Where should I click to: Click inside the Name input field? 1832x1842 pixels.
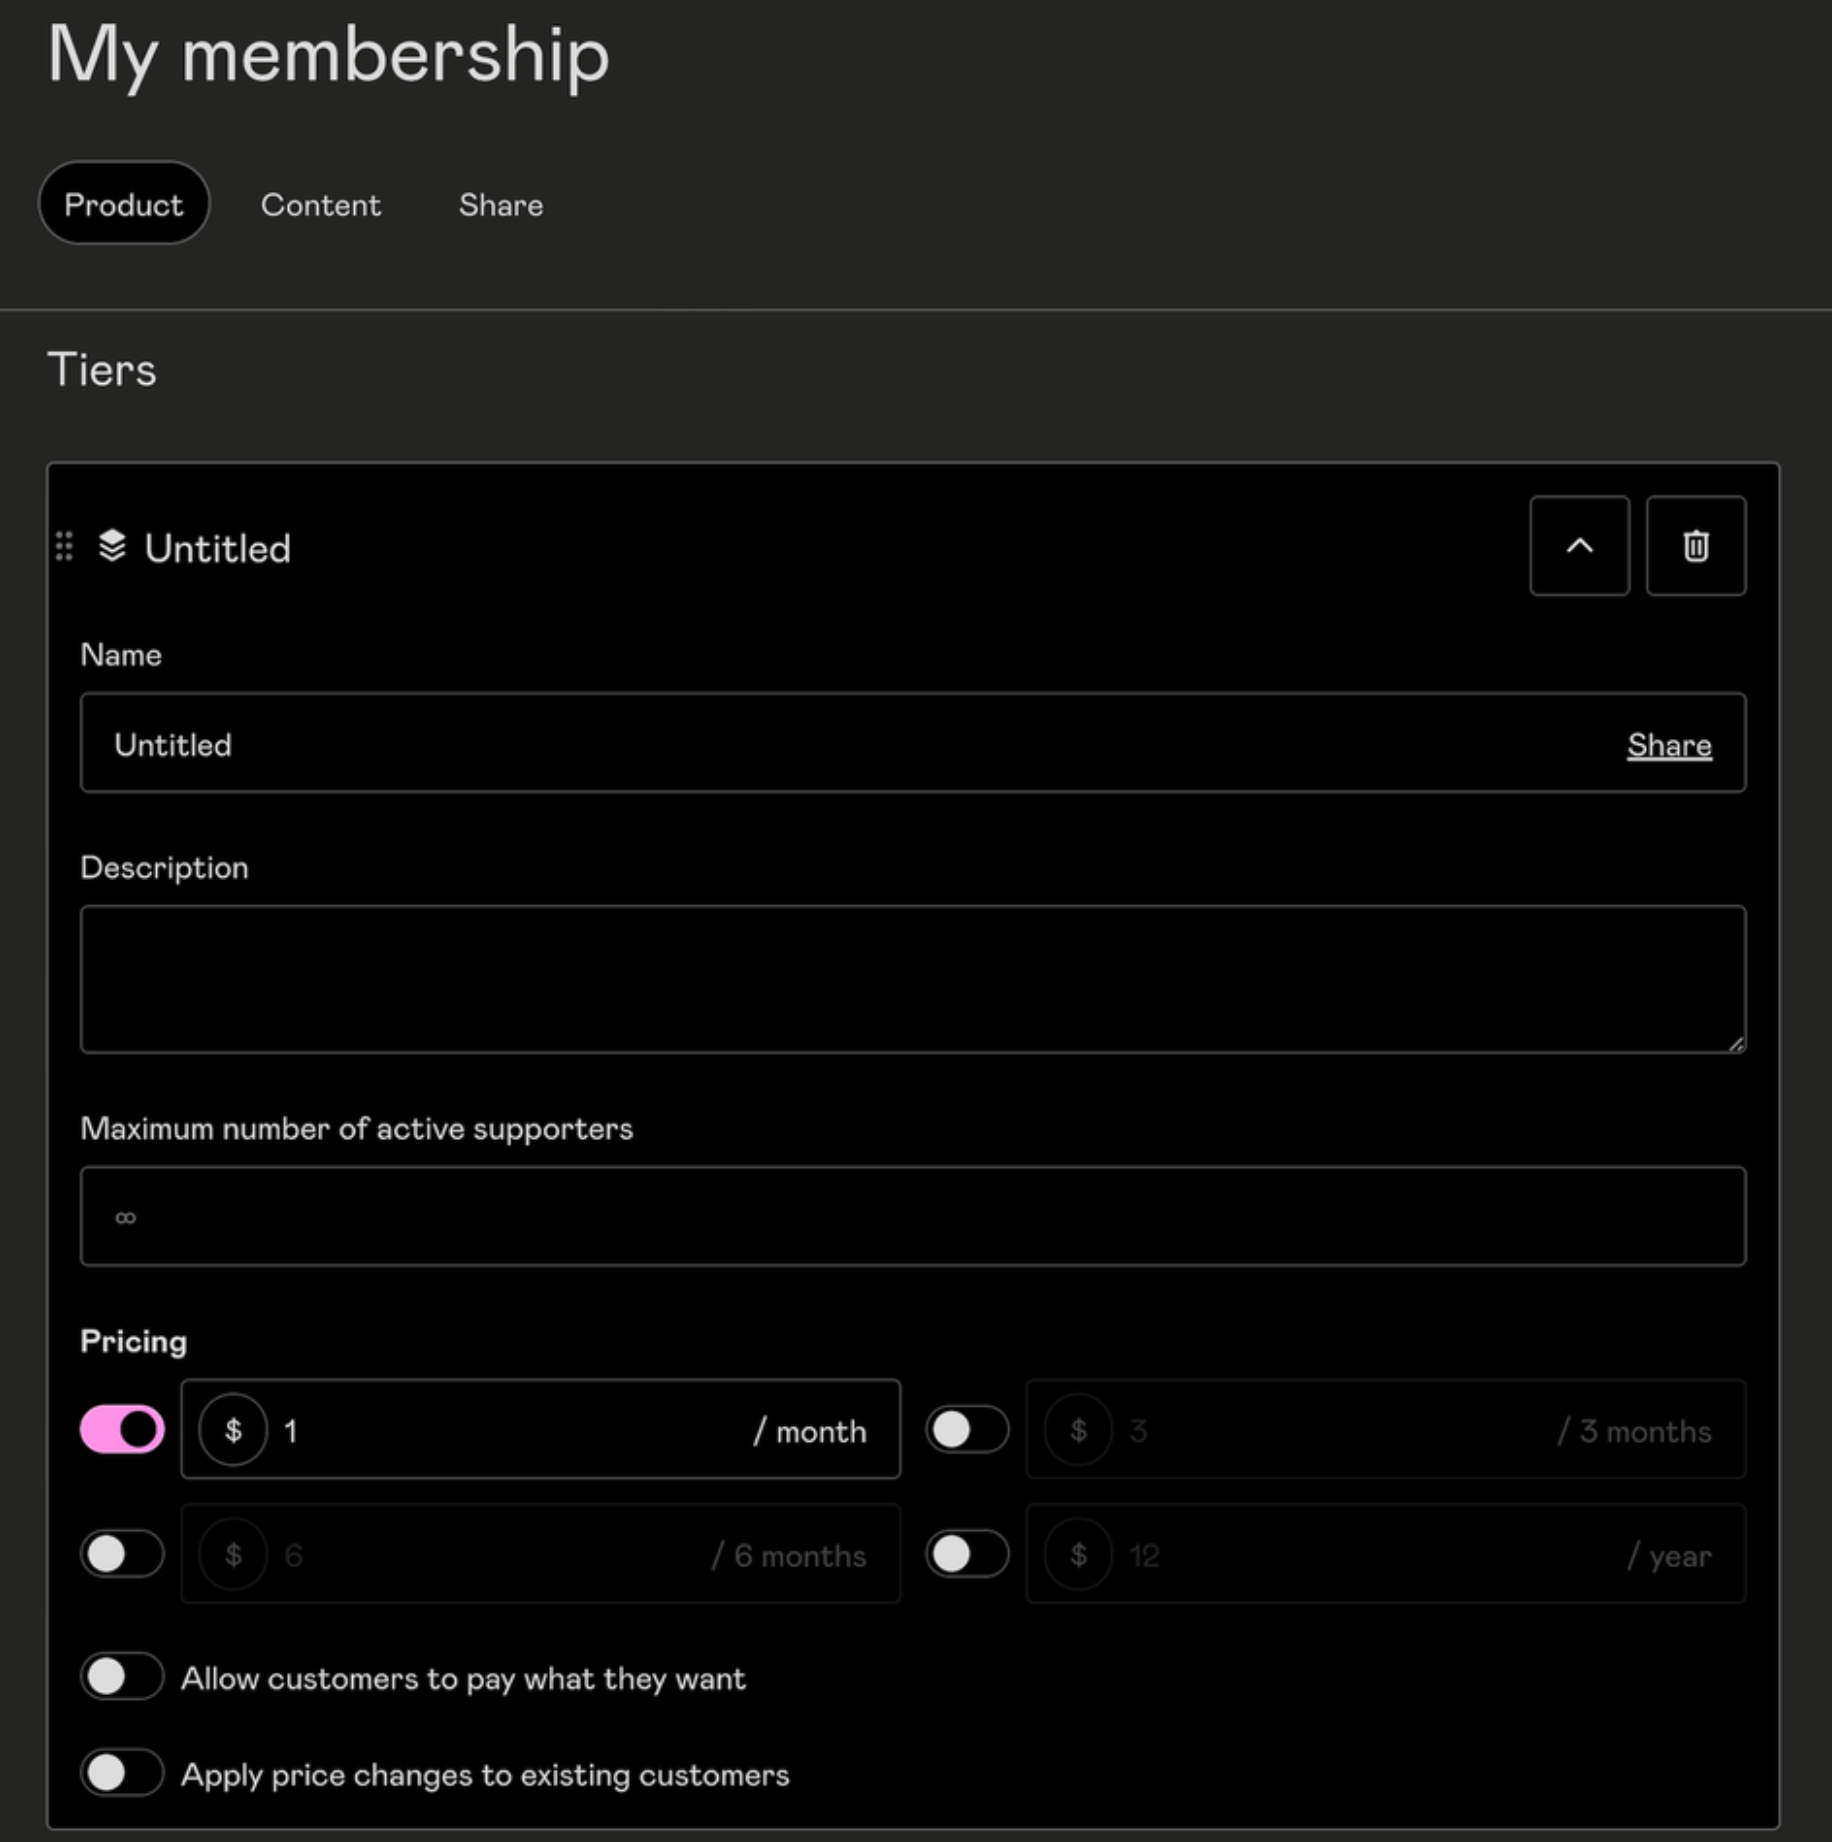[x=700, y=744]
